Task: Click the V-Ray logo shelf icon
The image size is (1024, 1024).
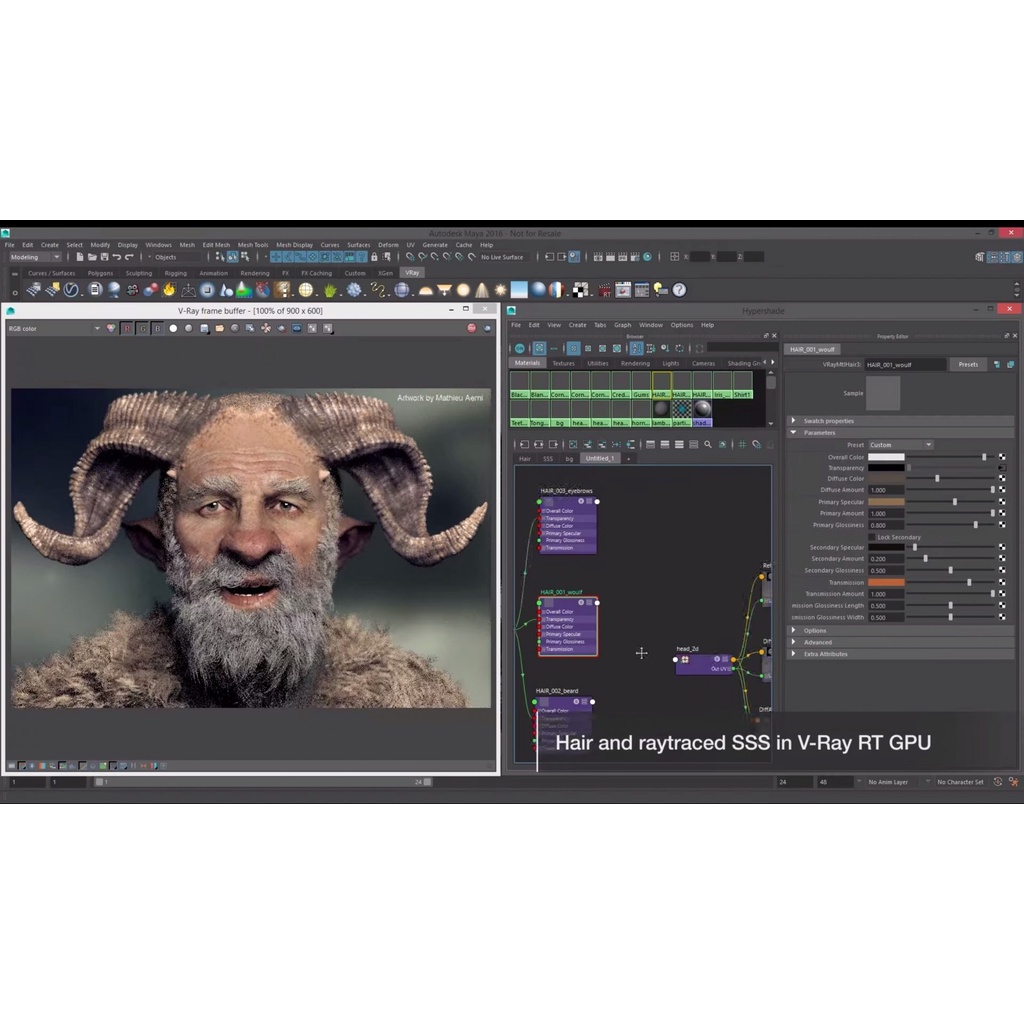Action: coord(71,290)
